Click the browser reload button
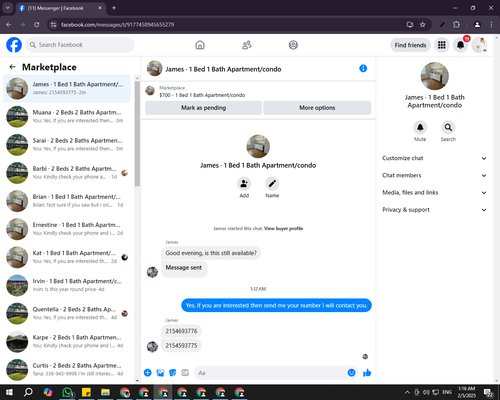500x400 pixels. click(37, 25)
